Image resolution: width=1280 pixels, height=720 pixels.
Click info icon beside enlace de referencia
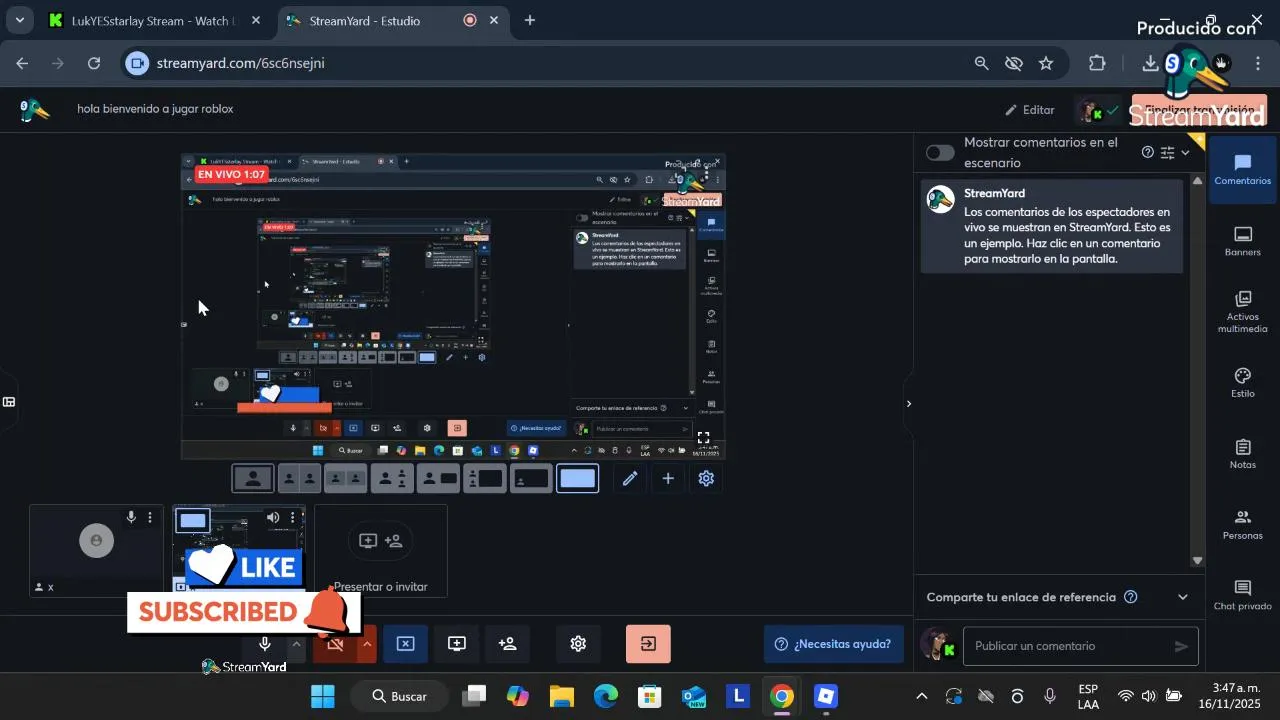coord(1131,597)
